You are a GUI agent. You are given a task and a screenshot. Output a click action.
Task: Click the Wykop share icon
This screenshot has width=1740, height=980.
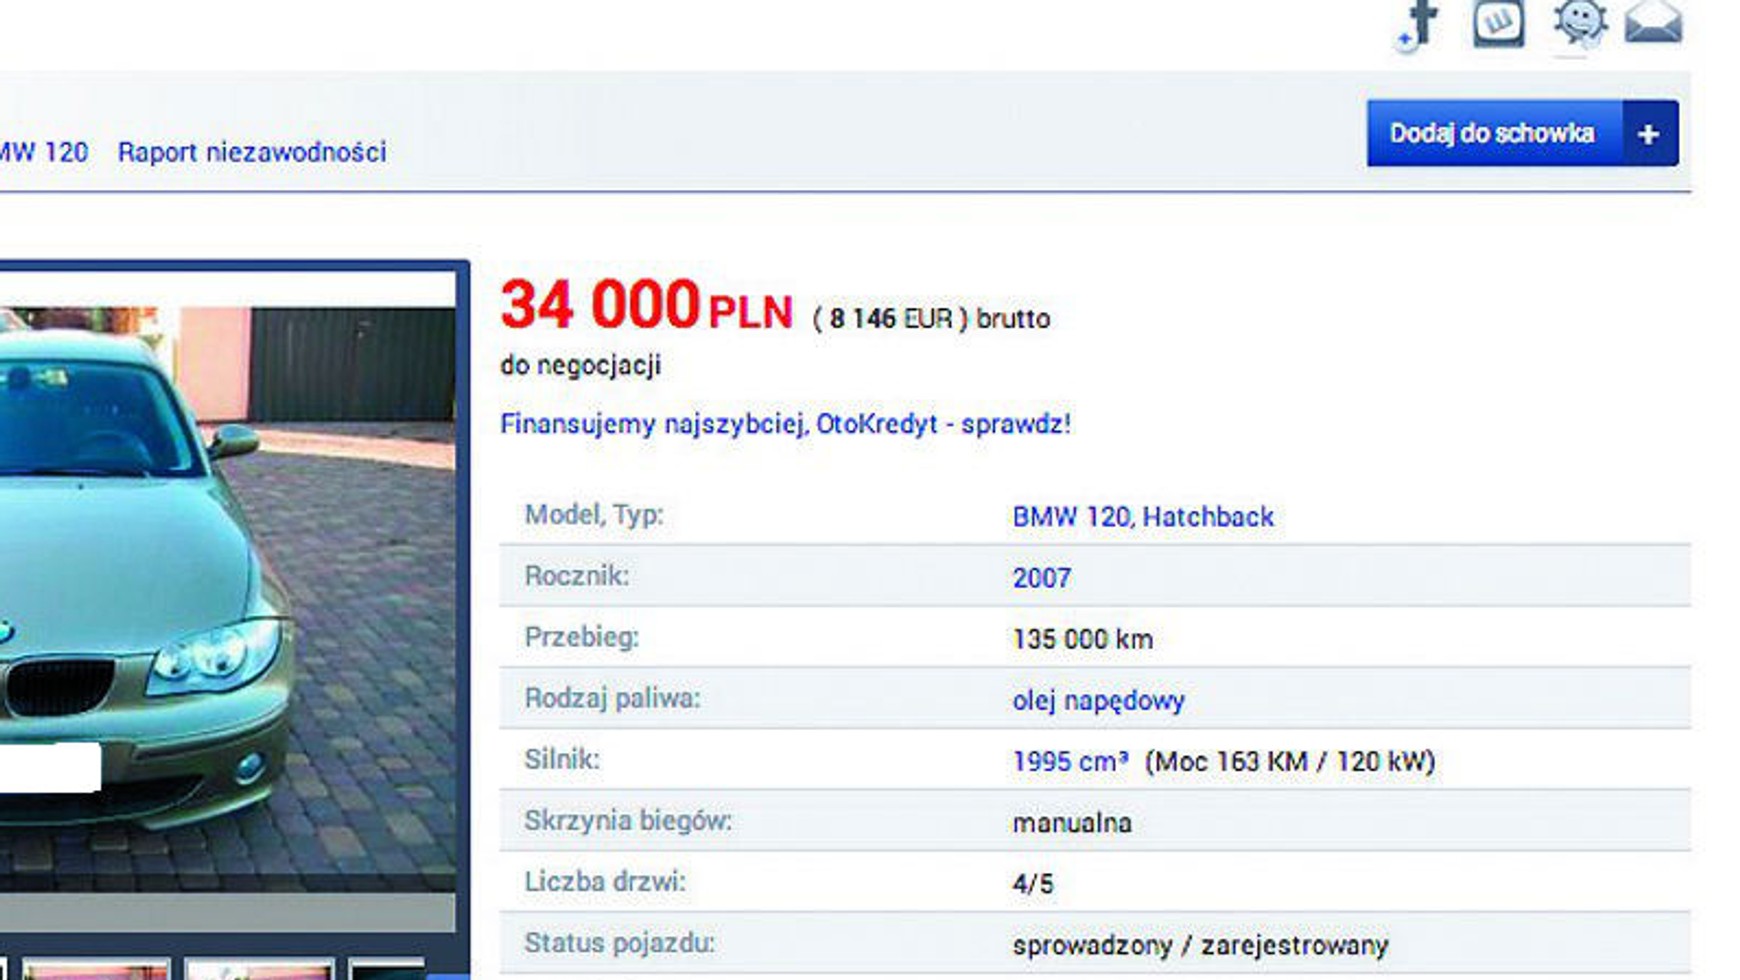1498,23
